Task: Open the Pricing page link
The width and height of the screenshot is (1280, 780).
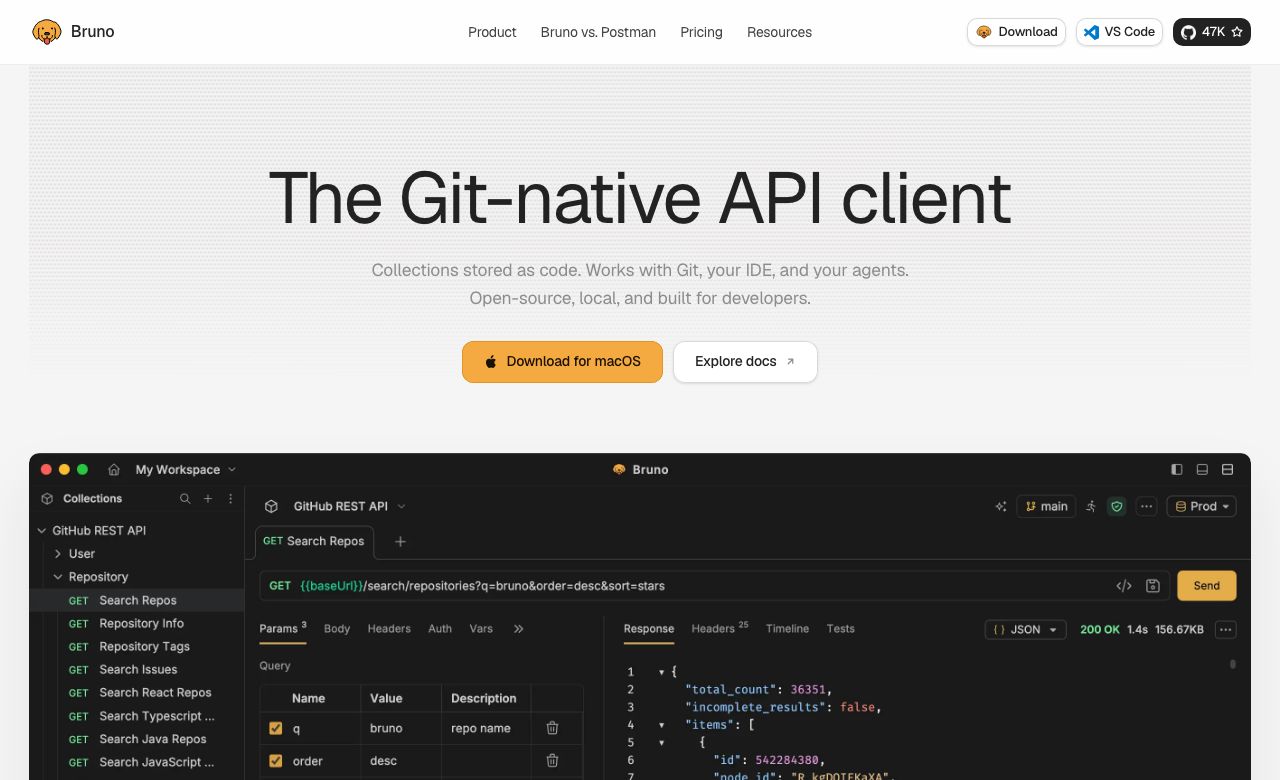Action: pyautogui.click(x=701, y=32)
